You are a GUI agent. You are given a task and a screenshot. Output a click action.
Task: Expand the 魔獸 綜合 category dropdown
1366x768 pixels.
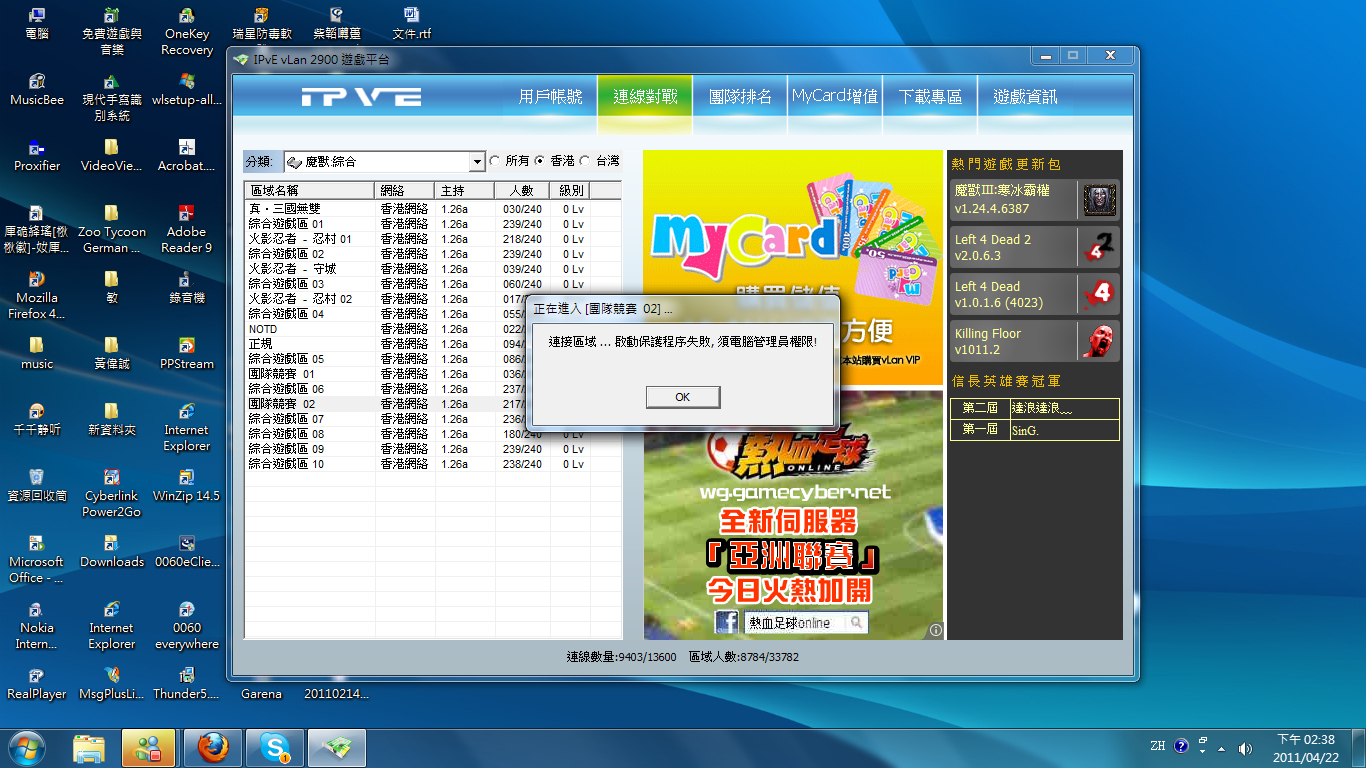click(x=477, y=162)
